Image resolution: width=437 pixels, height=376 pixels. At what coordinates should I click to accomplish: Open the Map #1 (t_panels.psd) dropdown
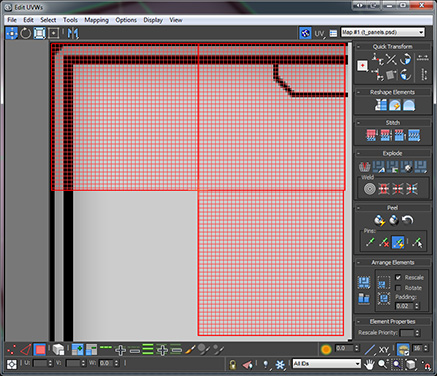click(383, 32)
